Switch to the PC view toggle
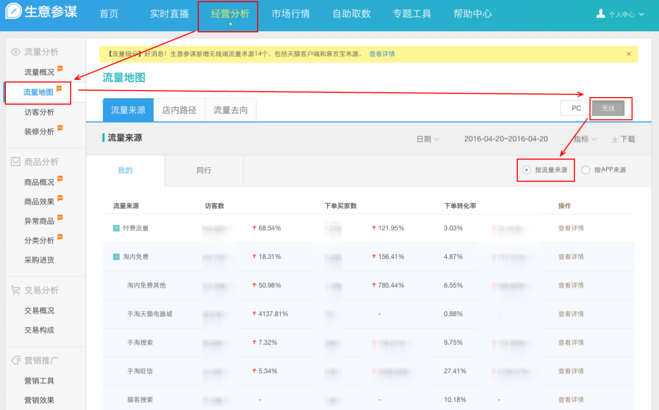659x410 pixels. click(x=576, y=108)
